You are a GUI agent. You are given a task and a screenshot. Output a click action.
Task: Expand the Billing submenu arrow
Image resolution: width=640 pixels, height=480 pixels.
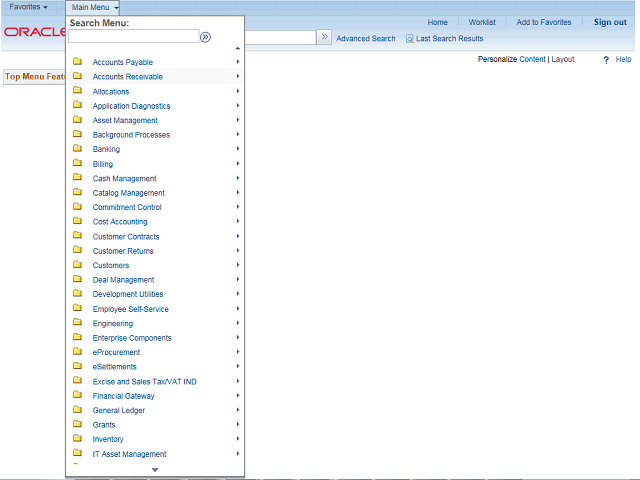tap(238, 163)
